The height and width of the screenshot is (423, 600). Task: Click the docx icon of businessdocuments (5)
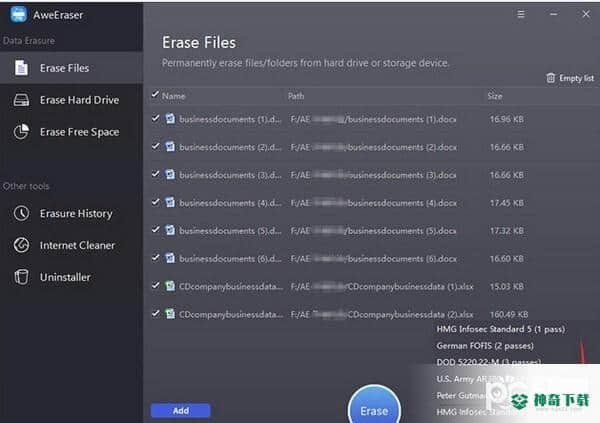(x=170, y=230)
